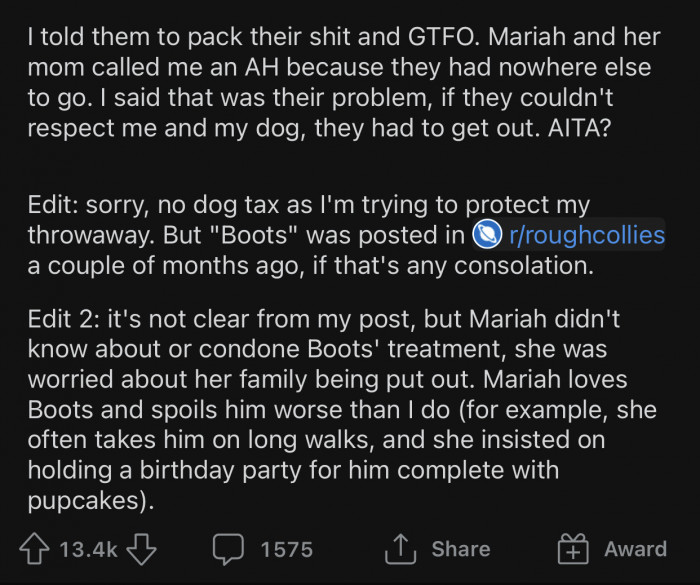Click the subreddit planet icon before r/roughcollies

486,236
